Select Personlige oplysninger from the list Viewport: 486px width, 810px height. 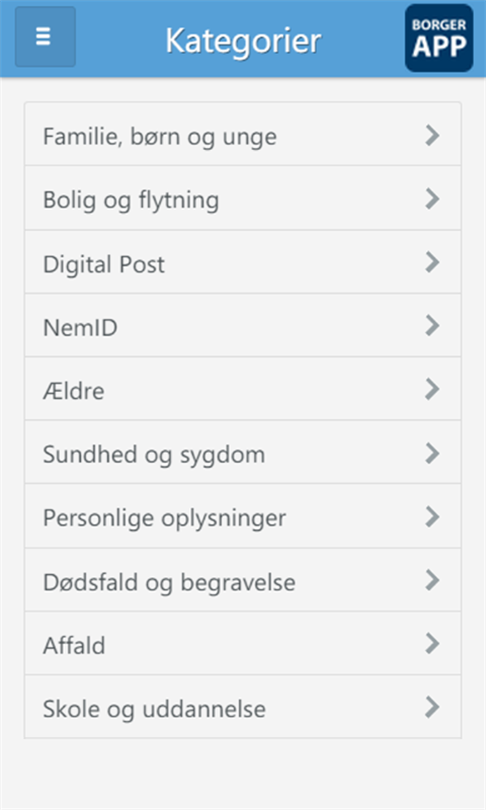243,516
